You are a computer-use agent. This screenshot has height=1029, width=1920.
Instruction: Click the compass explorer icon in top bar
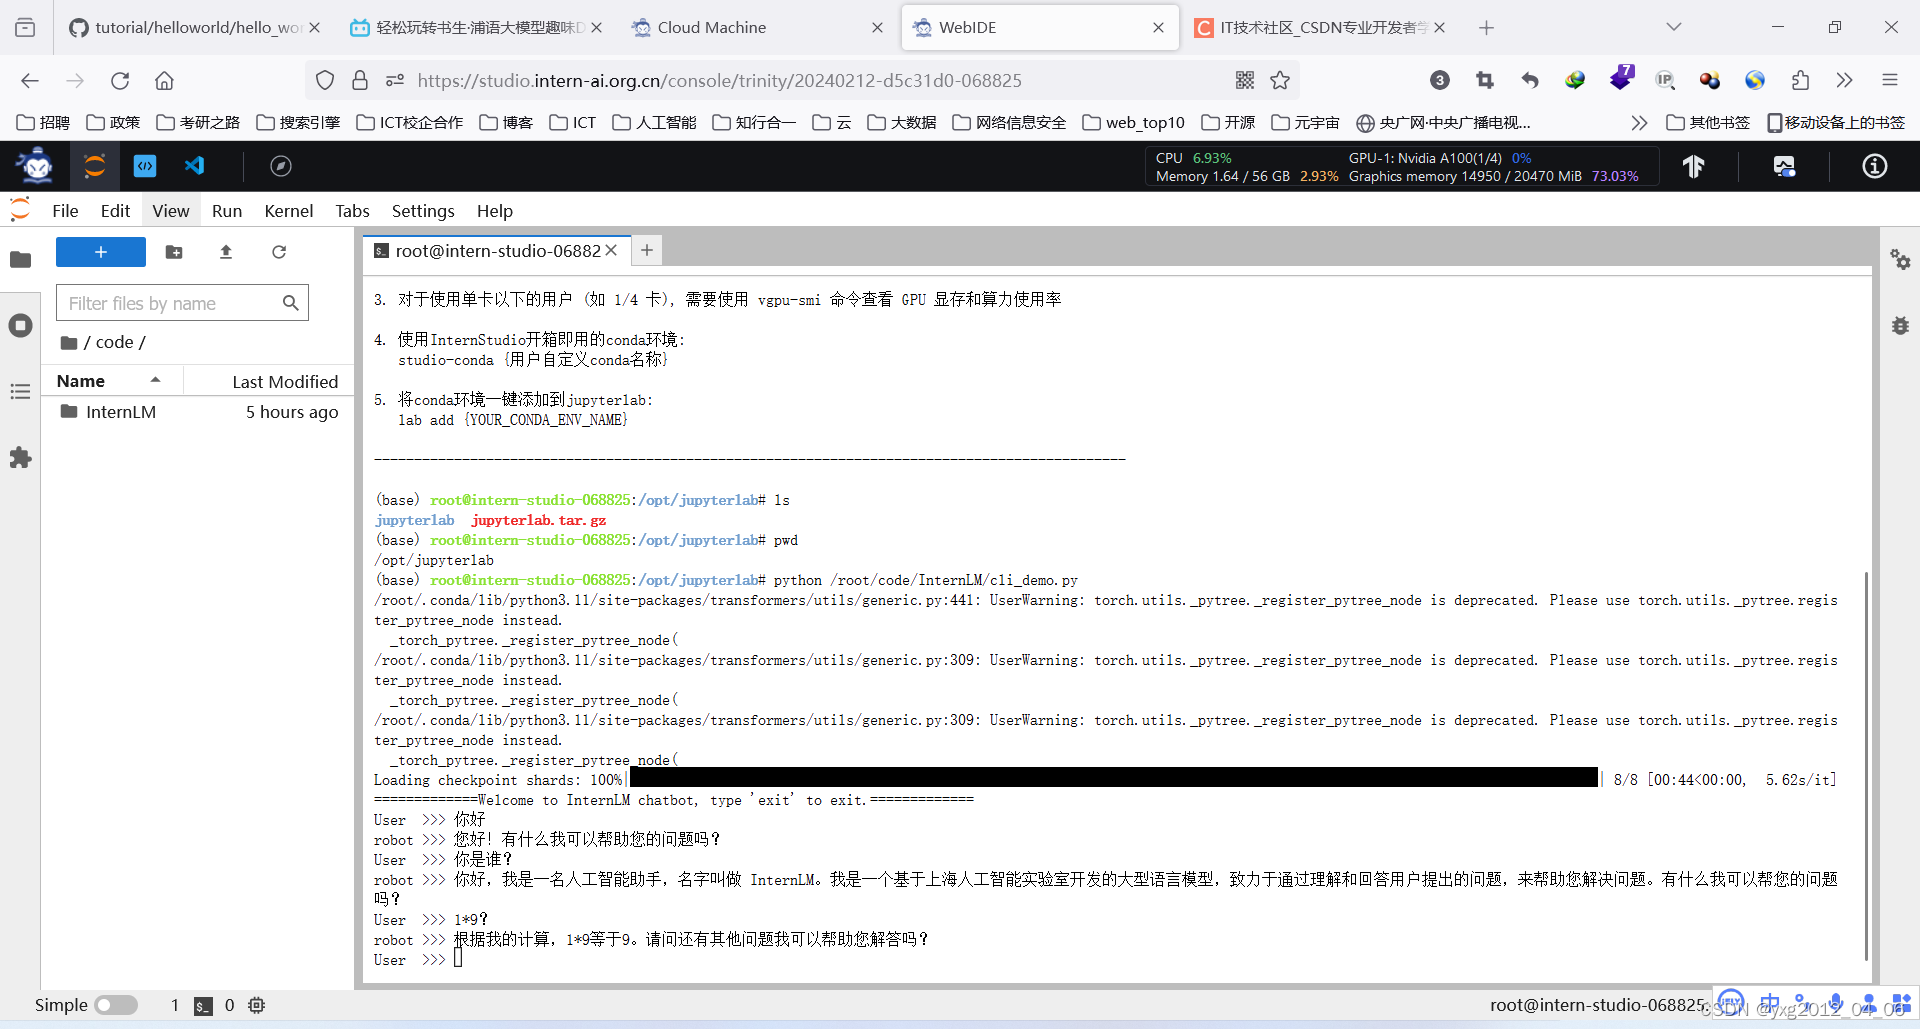coord(281,166)
